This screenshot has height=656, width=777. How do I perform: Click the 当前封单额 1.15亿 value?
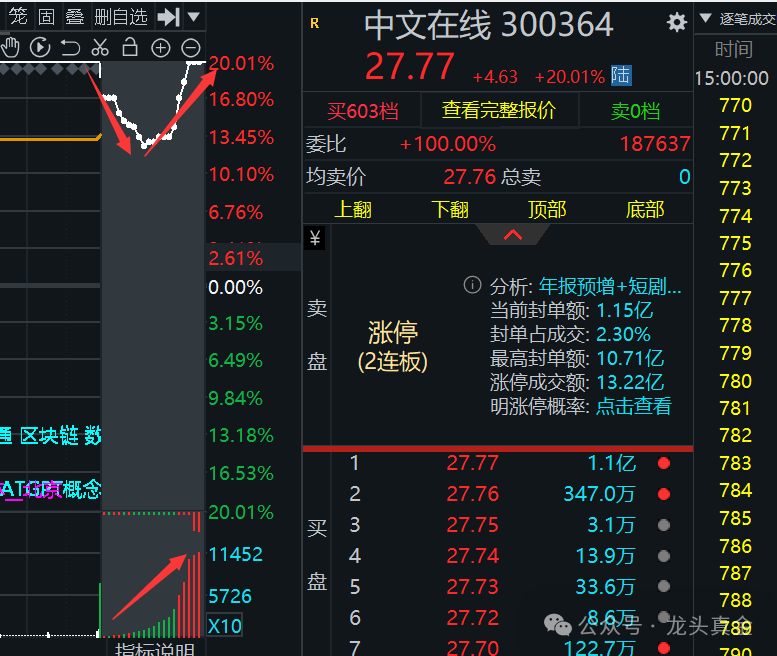pyautogui.click(x=625, y=311)
